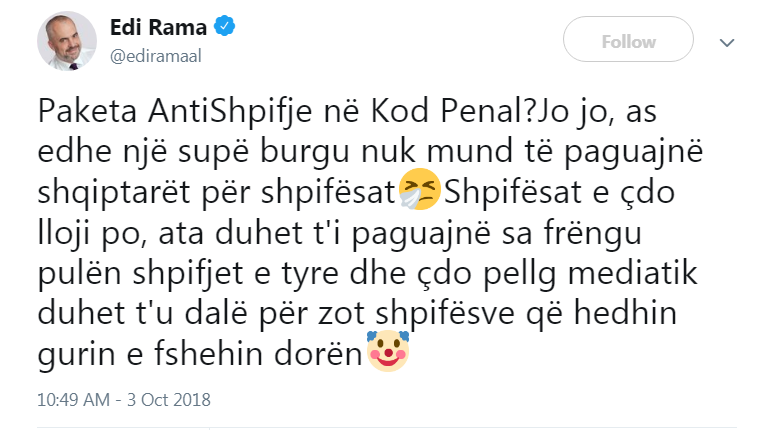Expand the tweet options chevron

728,42
